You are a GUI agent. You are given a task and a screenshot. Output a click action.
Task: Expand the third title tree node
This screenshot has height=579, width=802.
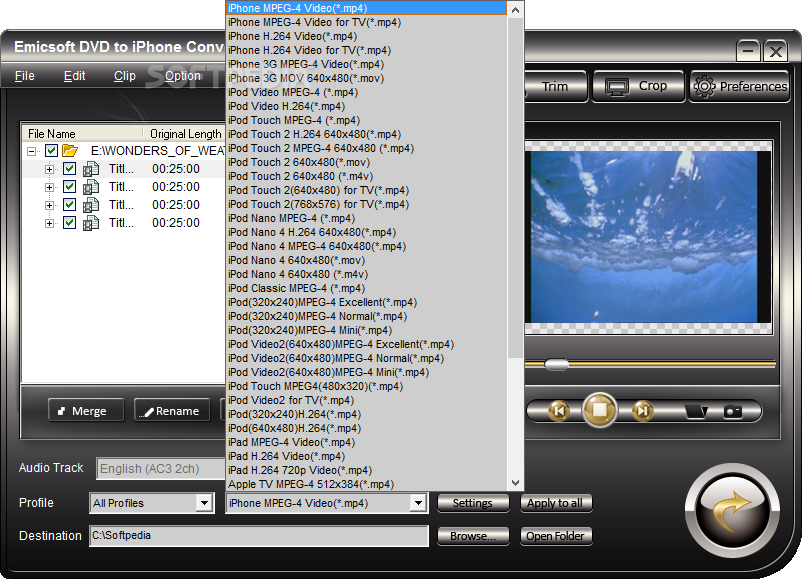50,205
